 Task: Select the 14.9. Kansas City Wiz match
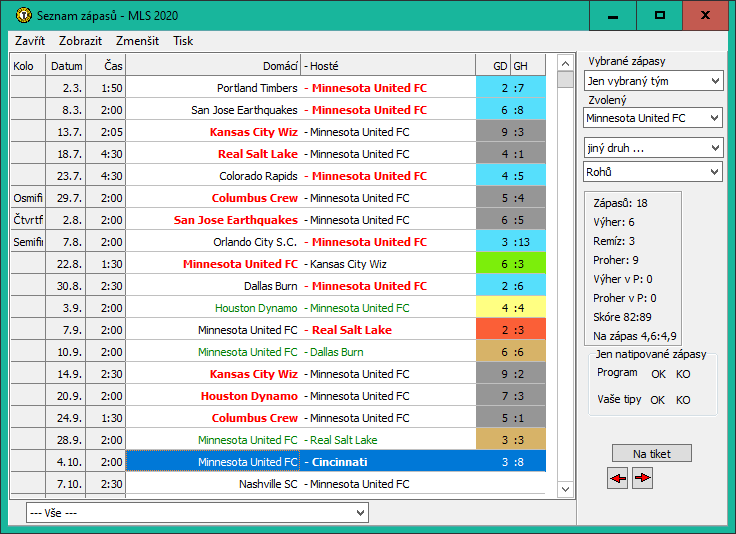point(278,374)
